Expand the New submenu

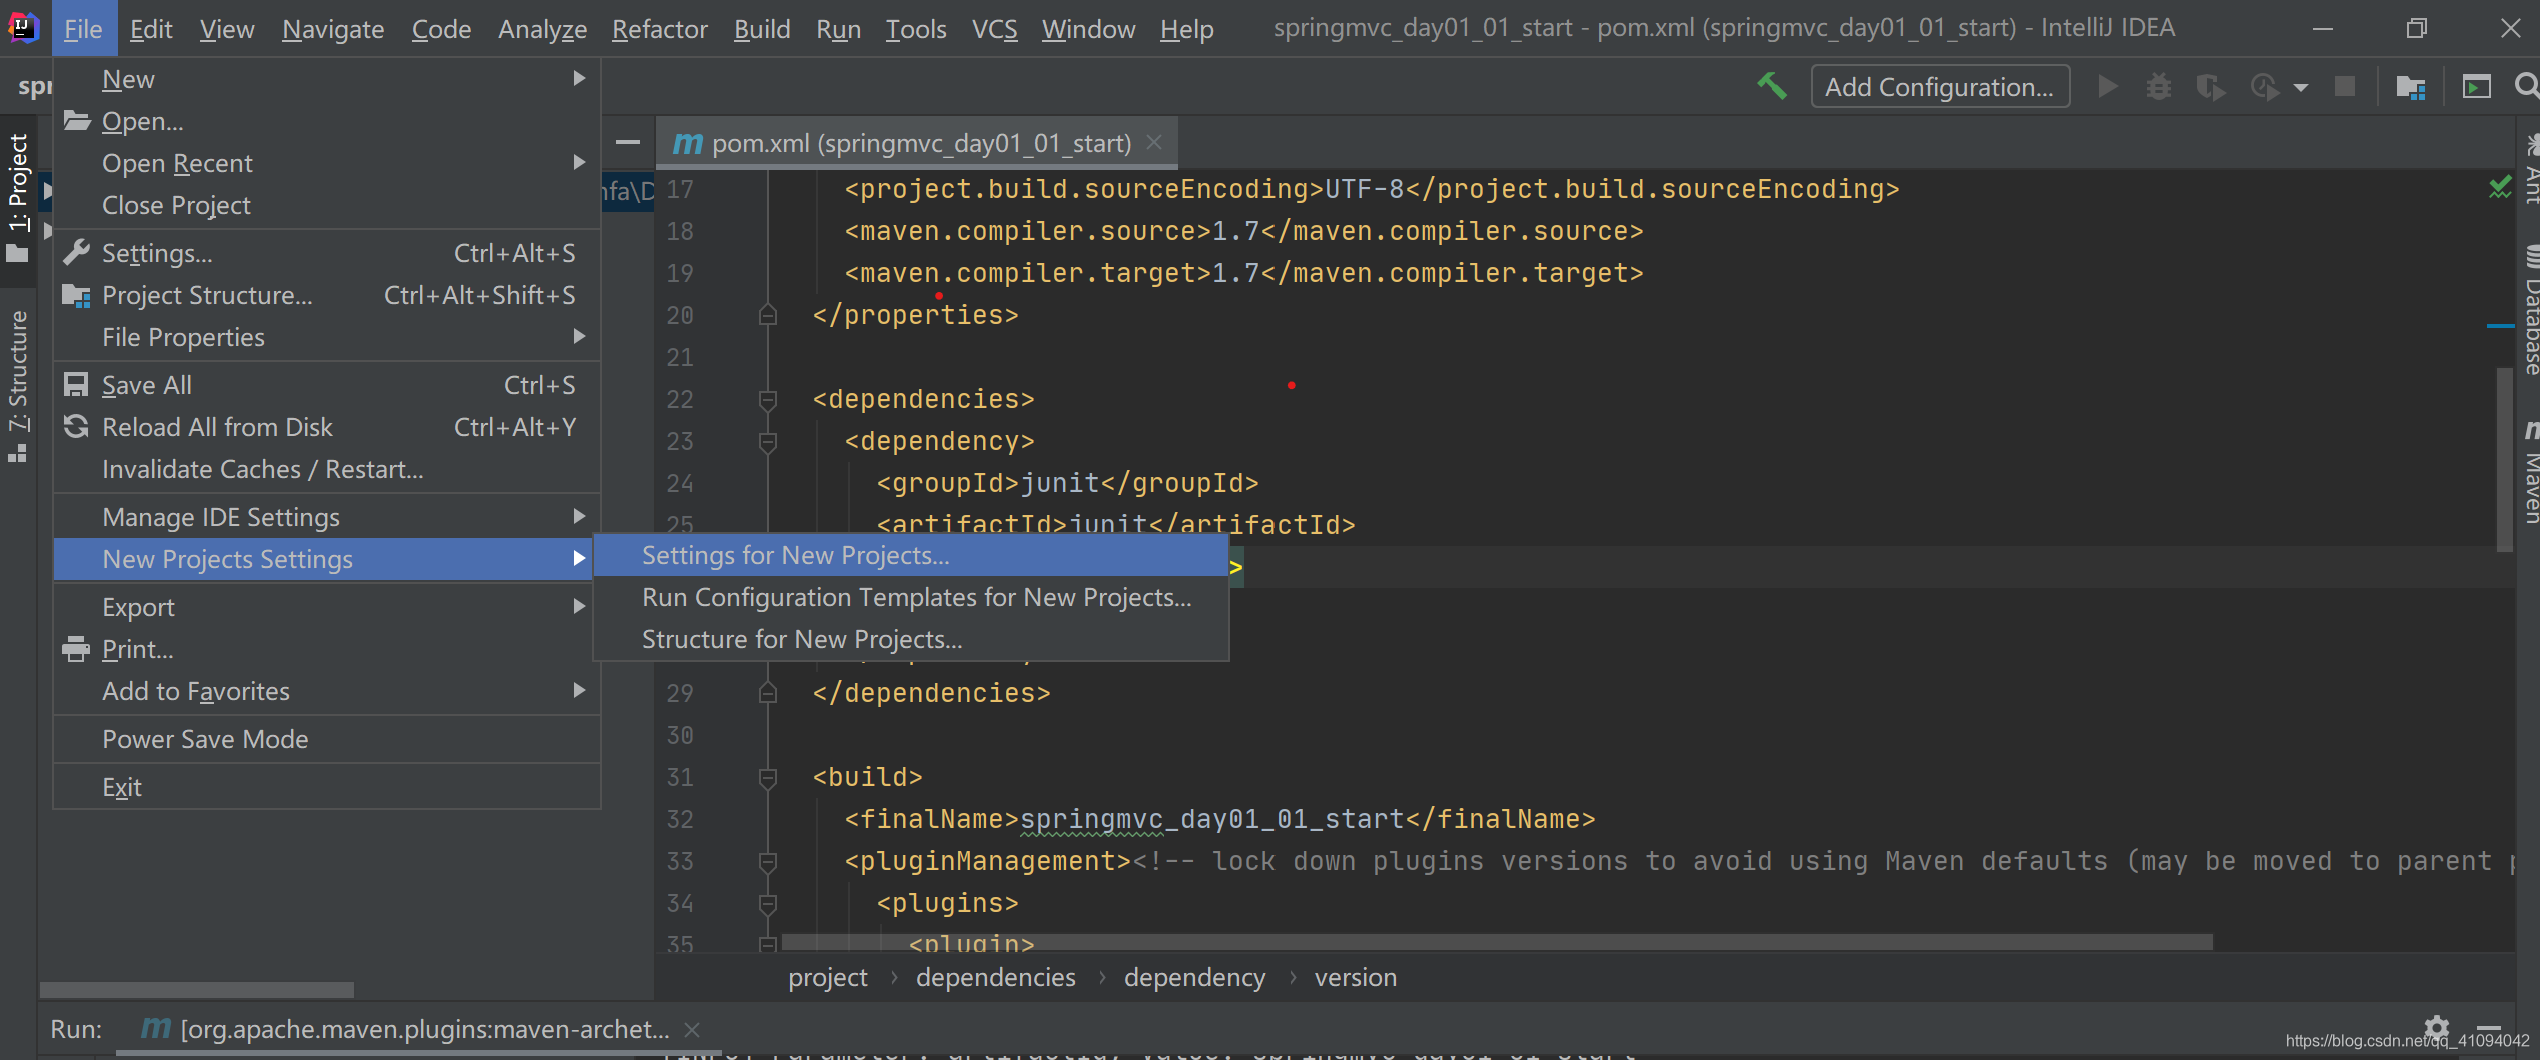coord(327,79)
